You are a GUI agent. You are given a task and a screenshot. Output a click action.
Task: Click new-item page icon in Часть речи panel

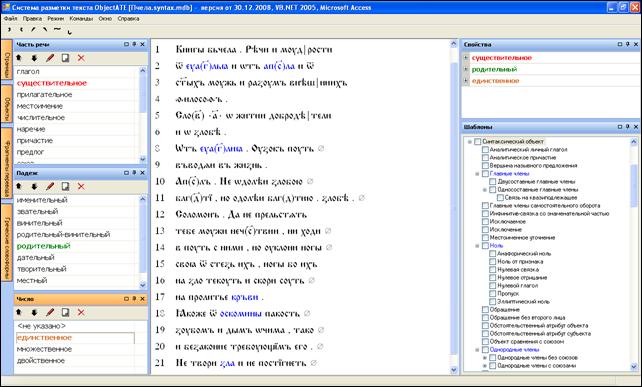66,58
